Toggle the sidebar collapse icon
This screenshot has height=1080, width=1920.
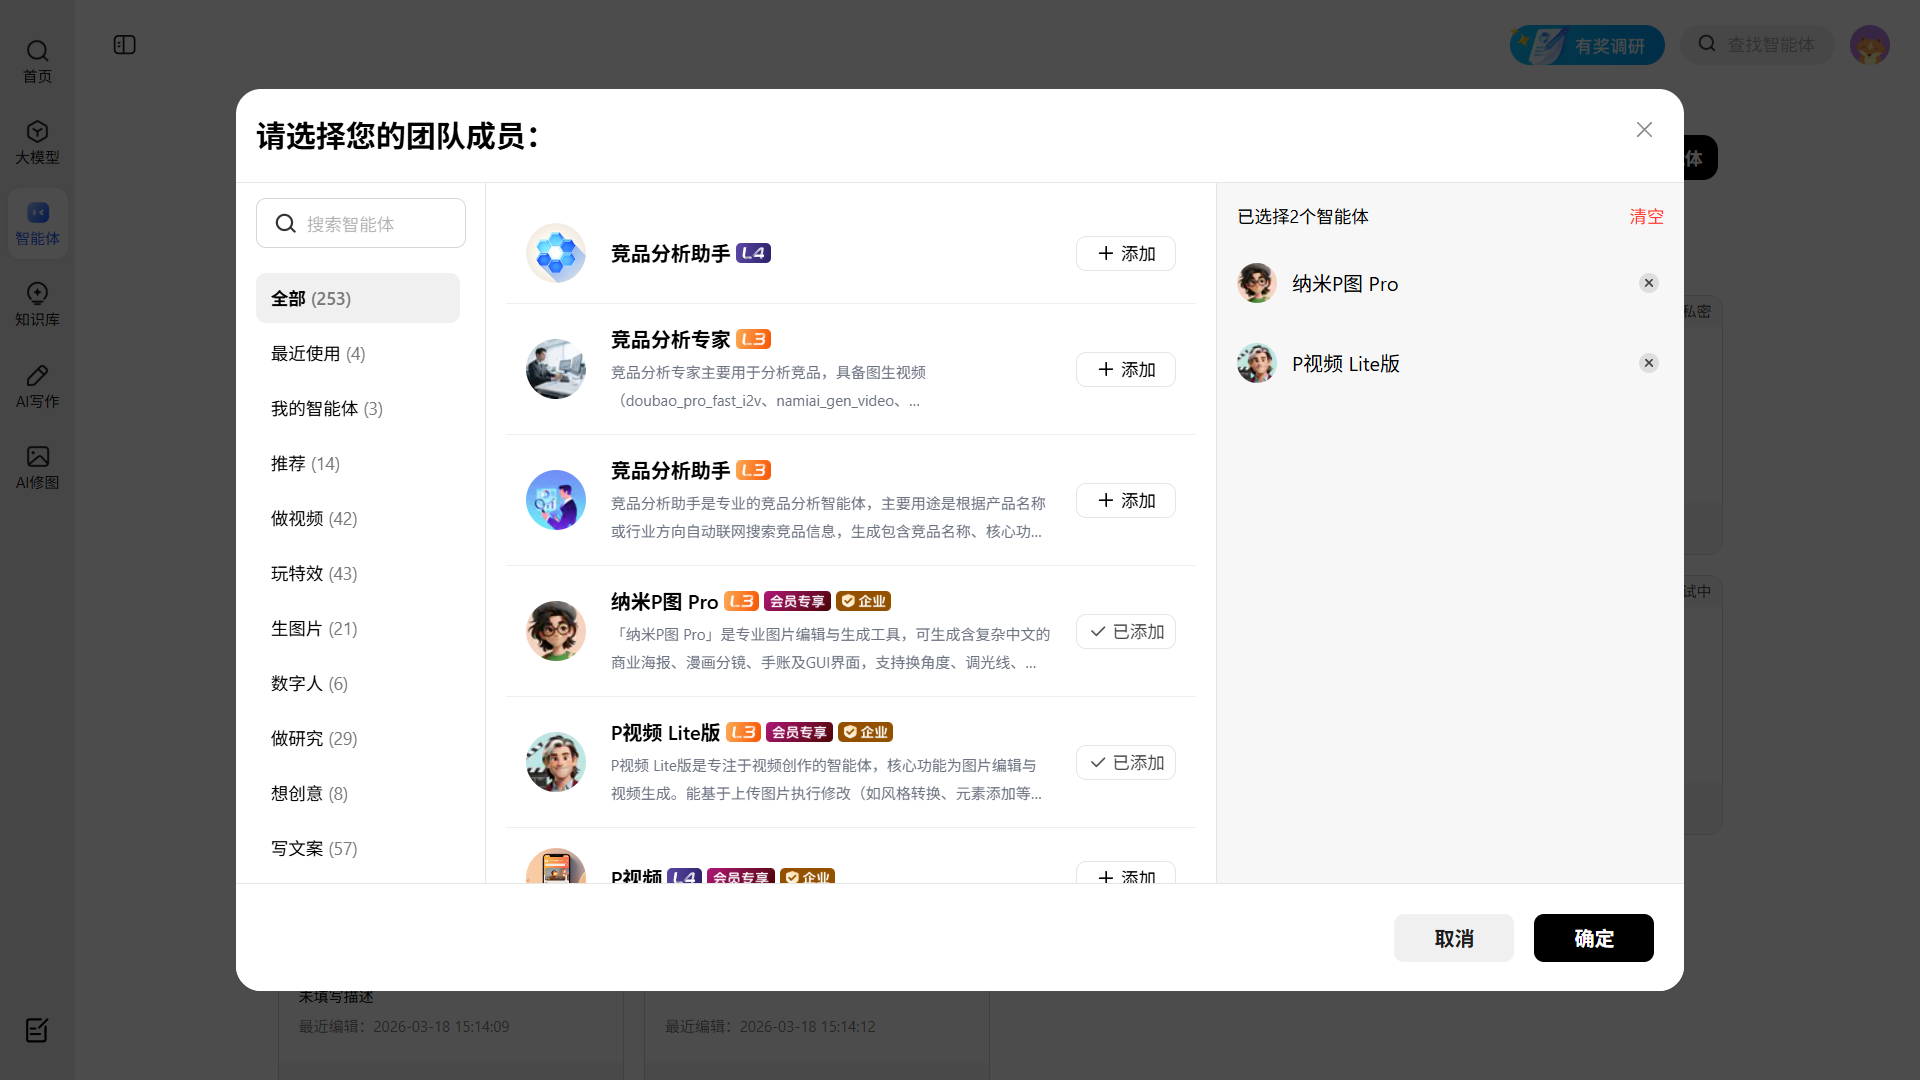point(125,45)
